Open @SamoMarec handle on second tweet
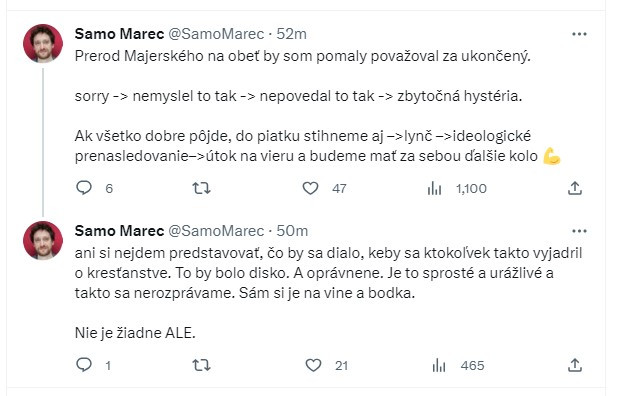This screenshot has height=396, width=617. [x=216, y=231]
